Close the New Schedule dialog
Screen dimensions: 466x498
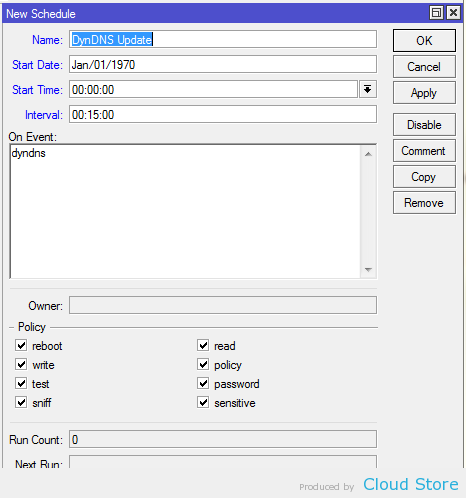point(453,13)
